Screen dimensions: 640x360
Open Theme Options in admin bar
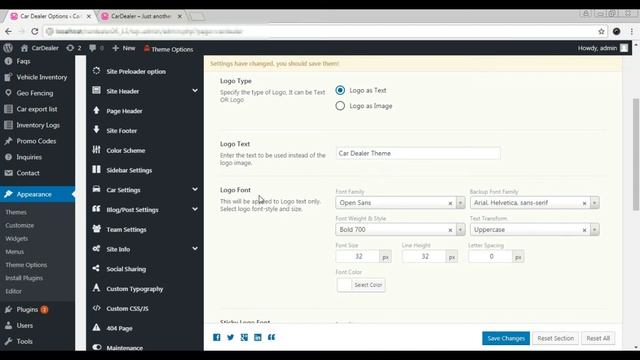168,49
